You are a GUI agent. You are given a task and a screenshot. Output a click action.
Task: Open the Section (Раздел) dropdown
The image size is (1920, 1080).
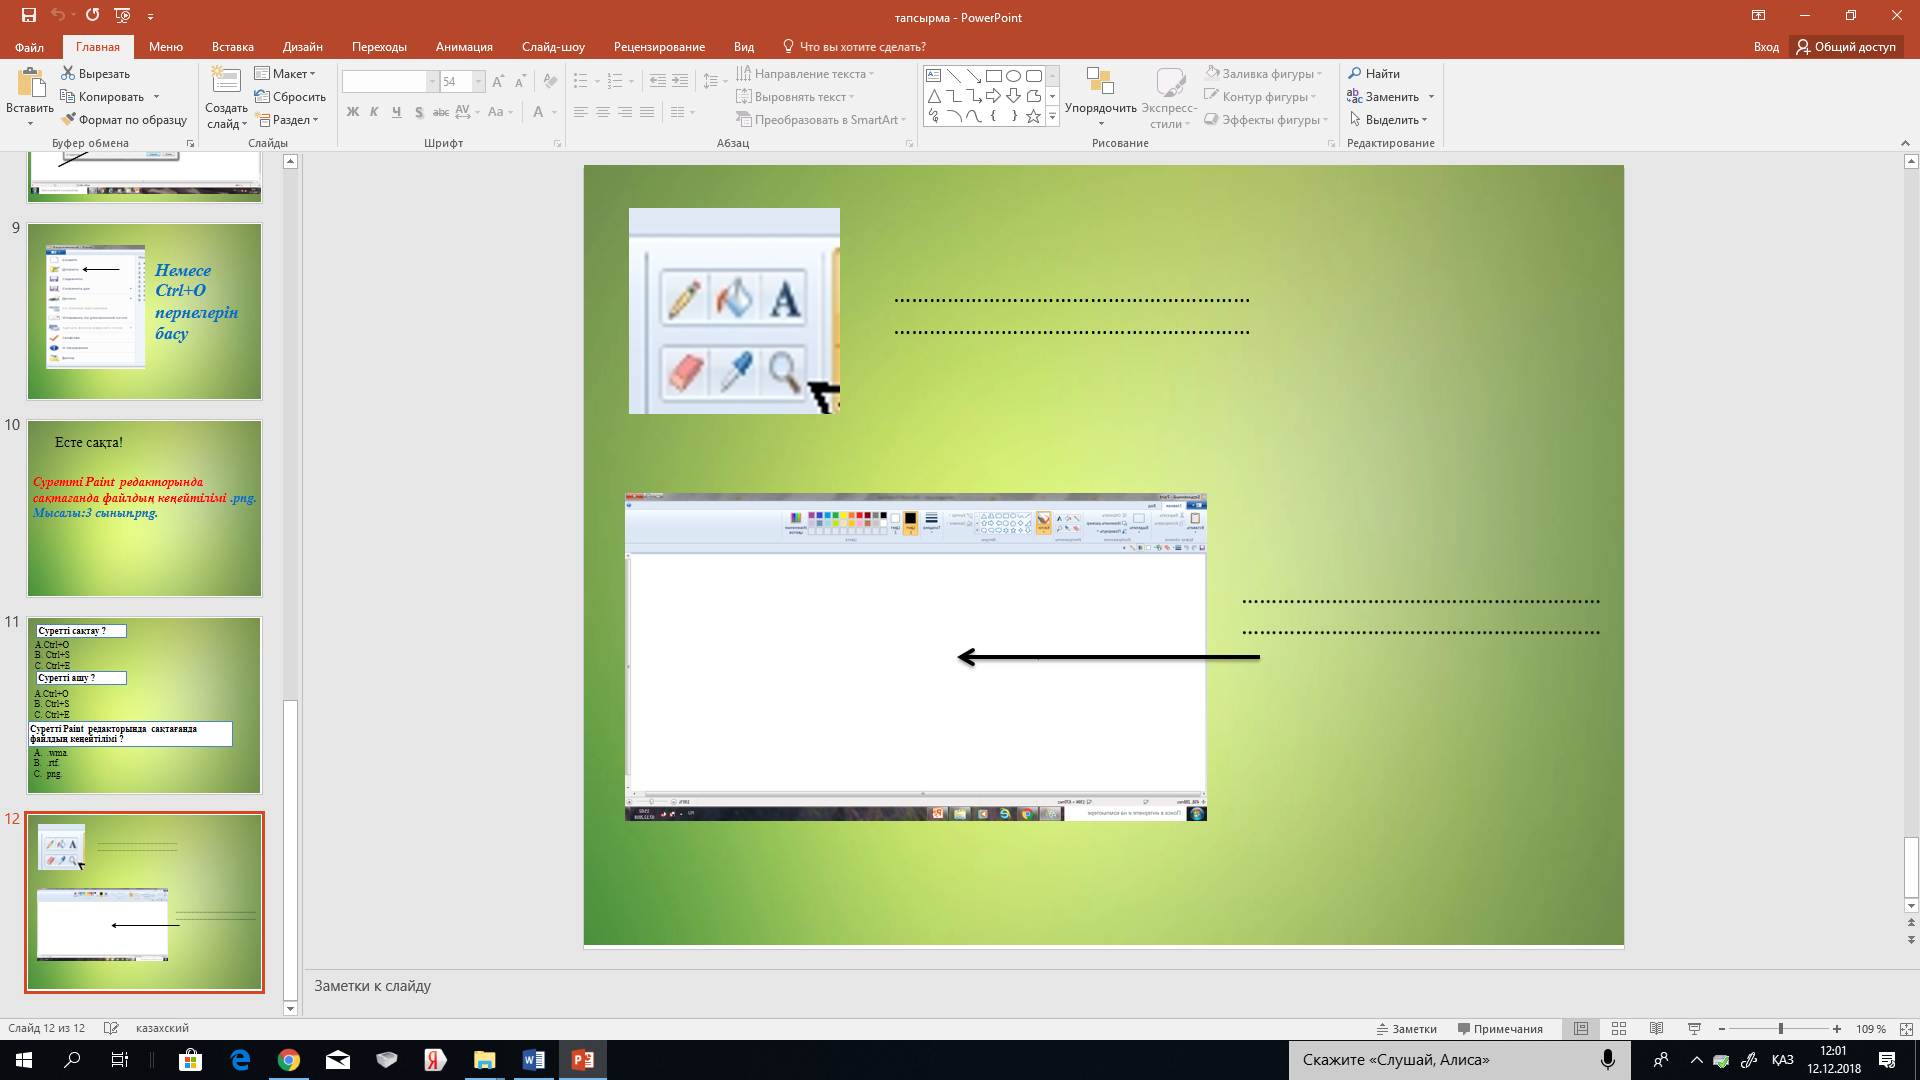pos(291,119)
